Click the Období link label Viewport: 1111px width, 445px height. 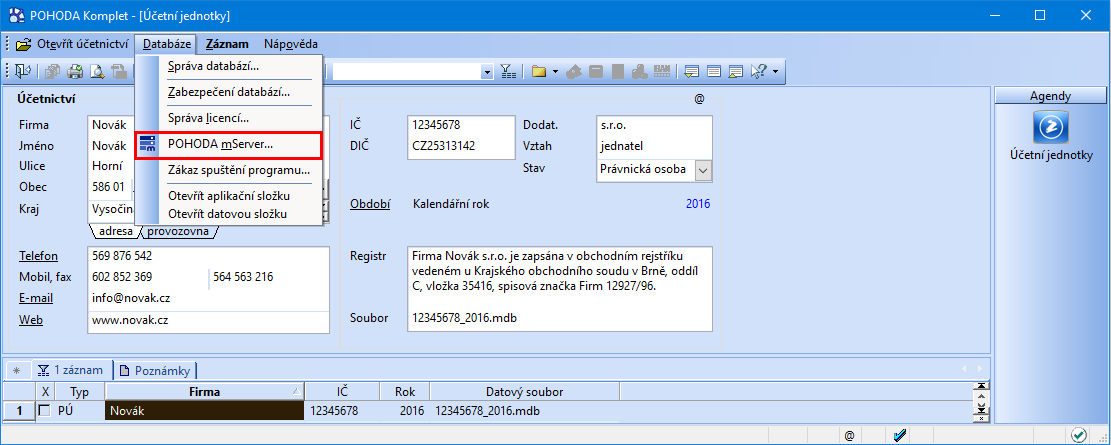[x=370, y=204]
